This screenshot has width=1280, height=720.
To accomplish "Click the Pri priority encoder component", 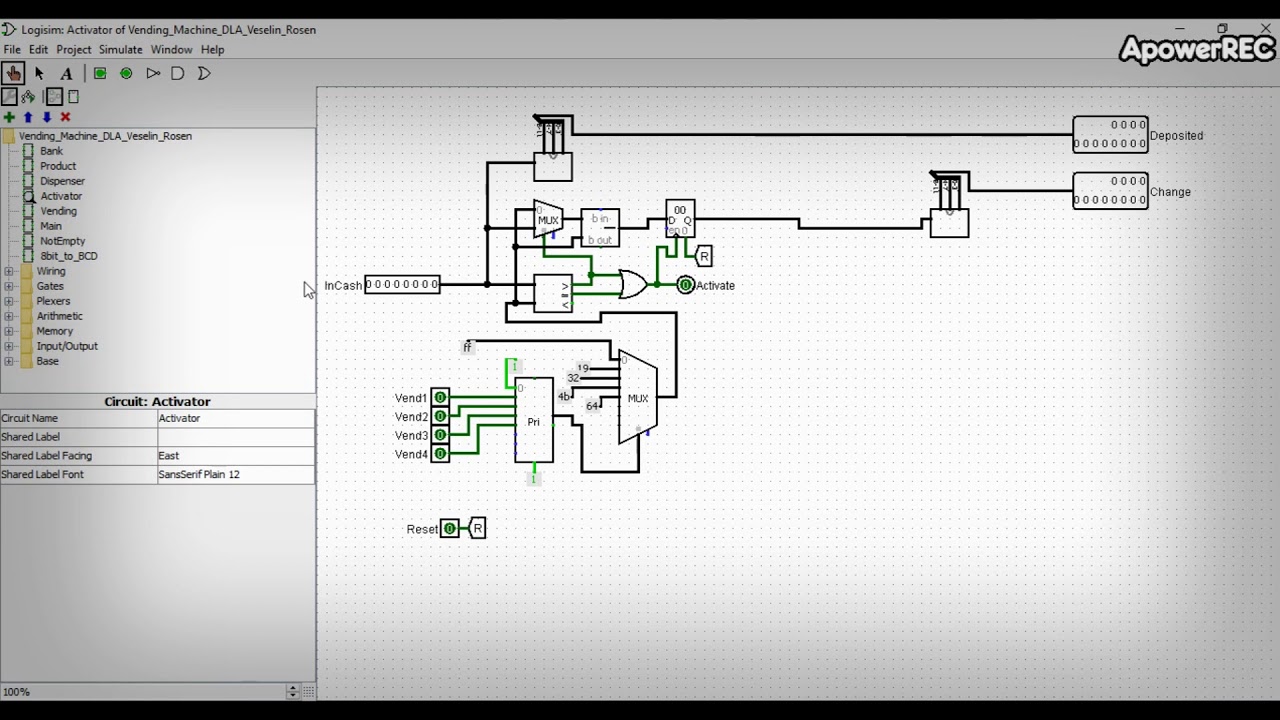I will pyautogui.click(x=534, y=420).
